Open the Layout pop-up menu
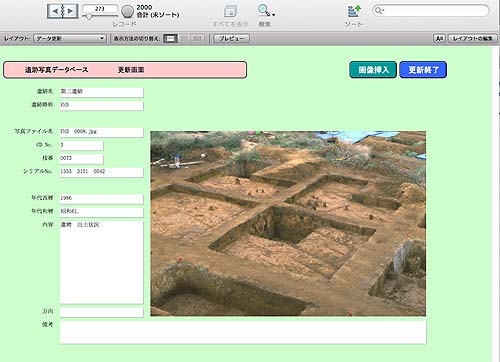Viewport: 500px width, 362px height. tap(70, 39)
